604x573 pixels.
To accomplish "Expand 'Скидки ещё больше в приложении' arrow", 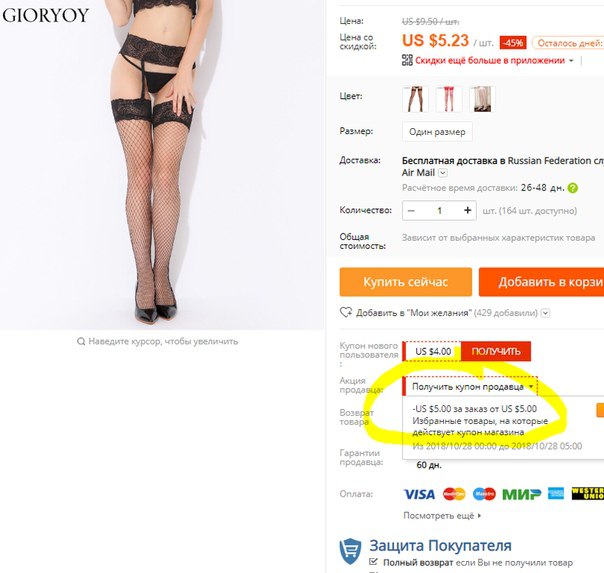I will pos(571,60).
